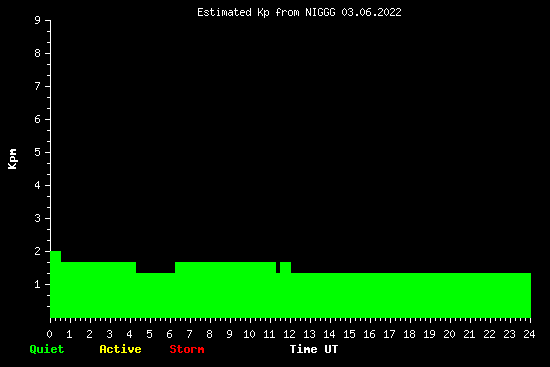Image resolution: width=550 pixels, height=367 pixels.
Task: Click the green bar area above hour 20
Action: pos(450,295)
